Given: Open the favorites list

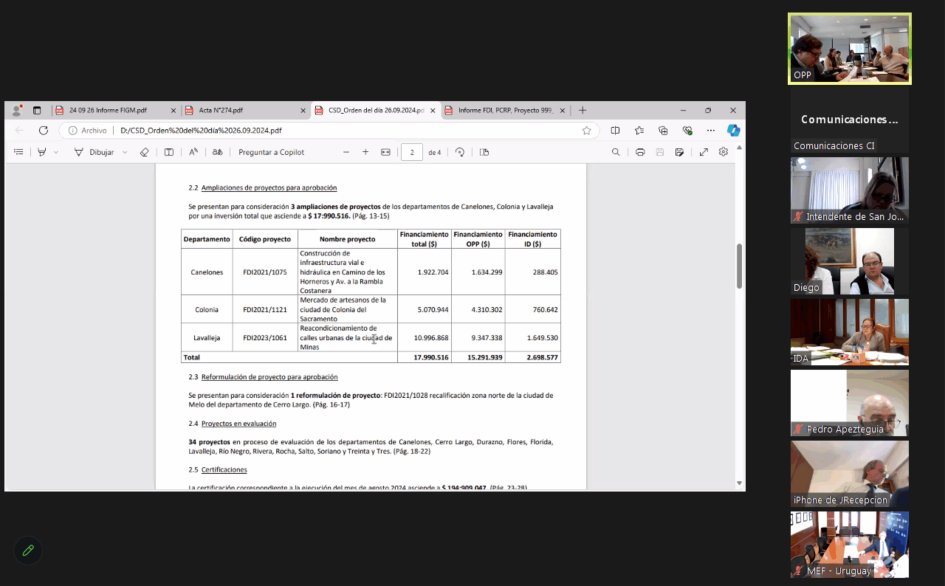Looking at the screenshot, I should 639,130.
